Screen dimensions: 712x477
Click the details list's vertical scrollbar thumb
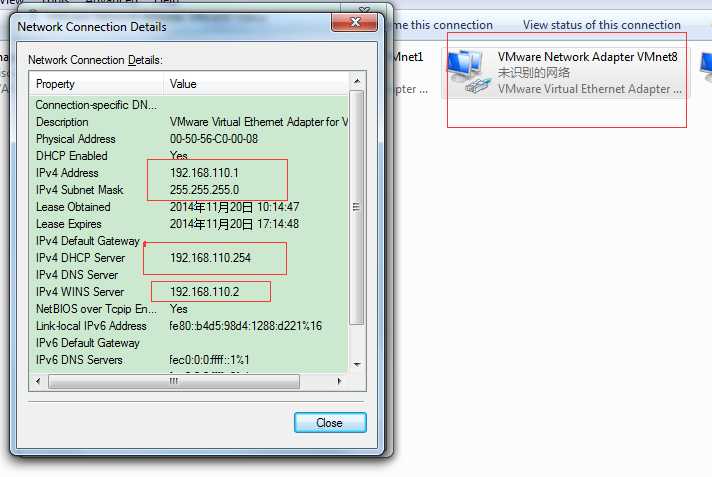(x=357, y=208)
